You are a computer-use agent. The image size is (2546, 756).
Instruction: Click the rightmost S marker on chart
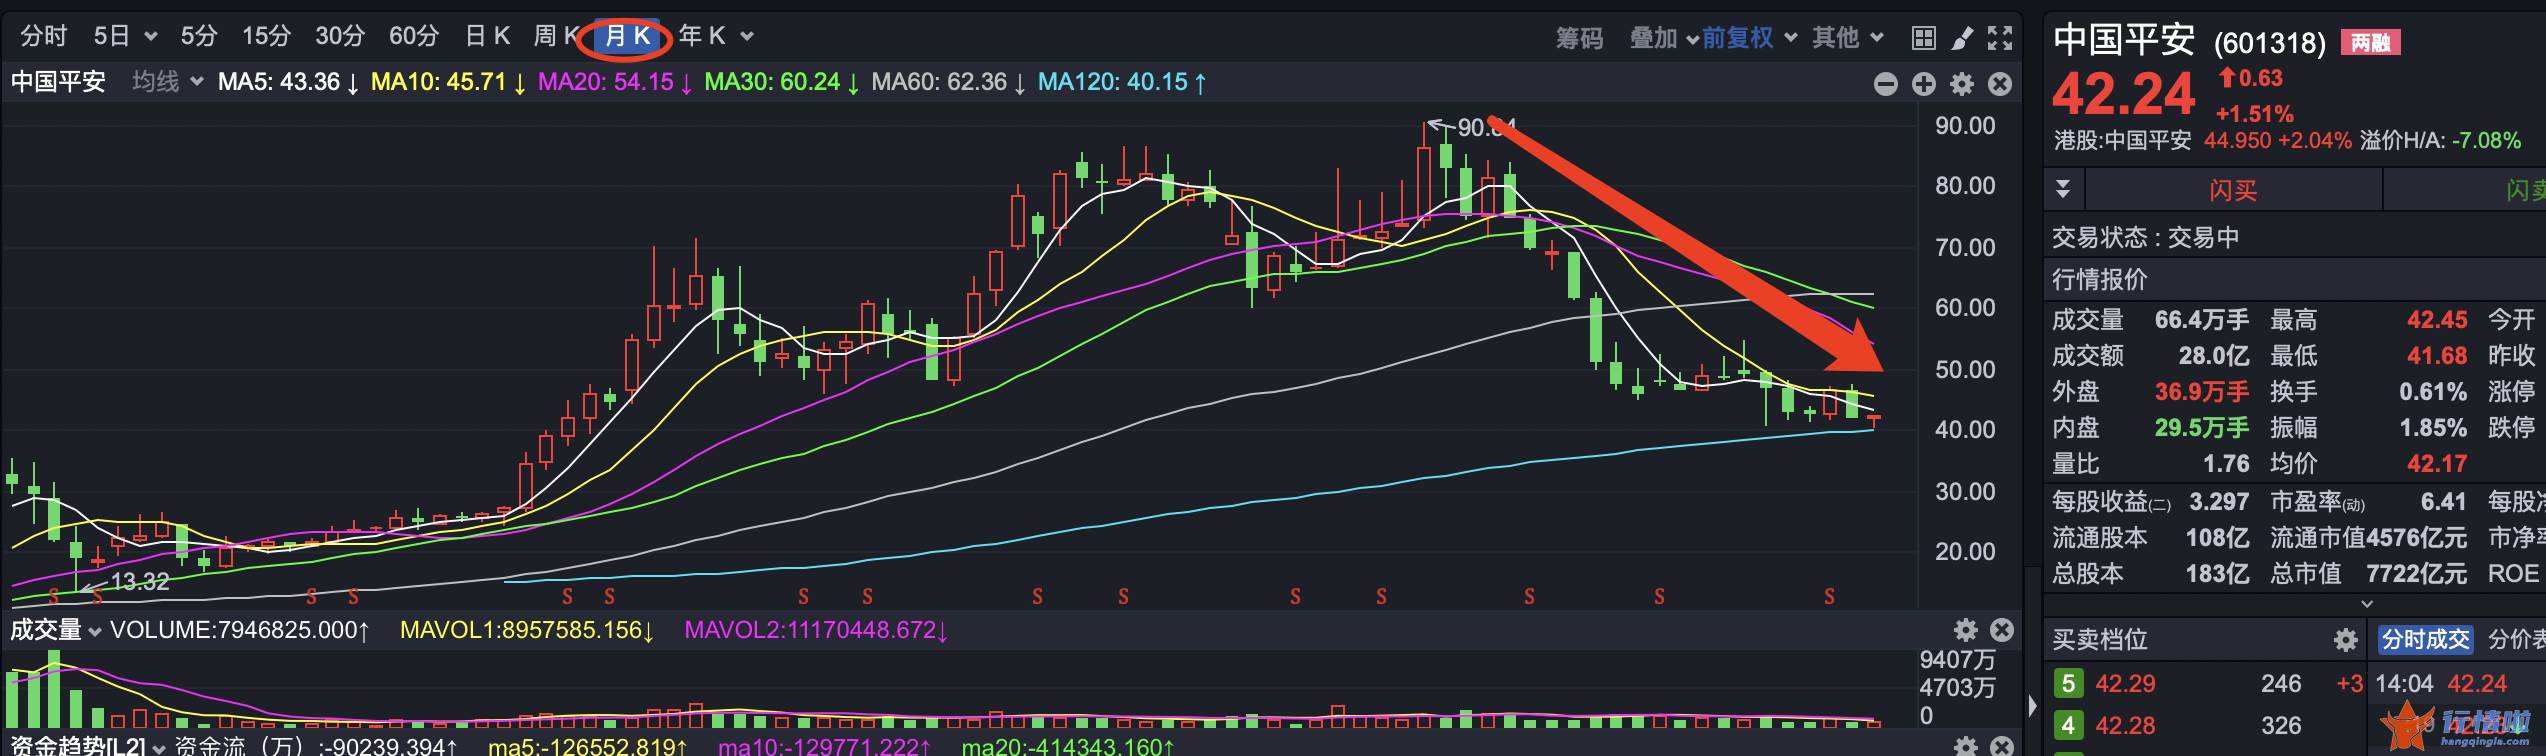pos(1829,597)
